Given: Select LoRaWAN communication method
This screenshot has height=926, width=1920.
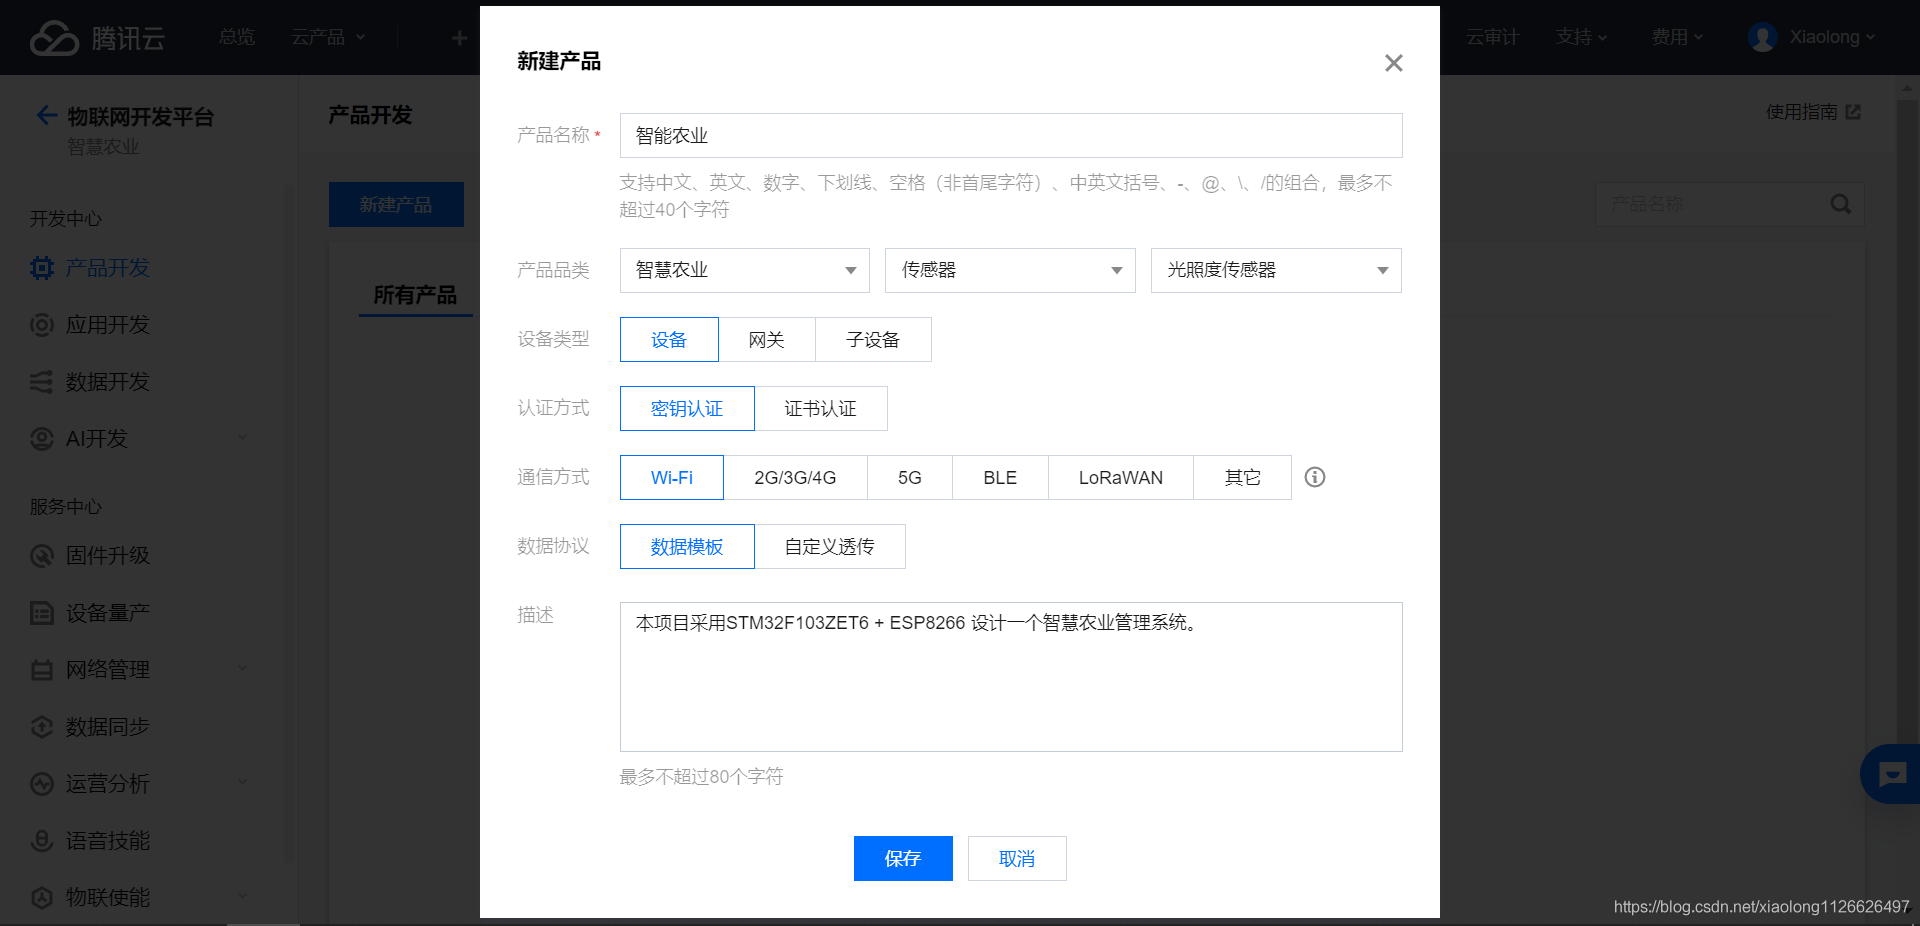Looking at the screenshot, I should (1121, 478).
